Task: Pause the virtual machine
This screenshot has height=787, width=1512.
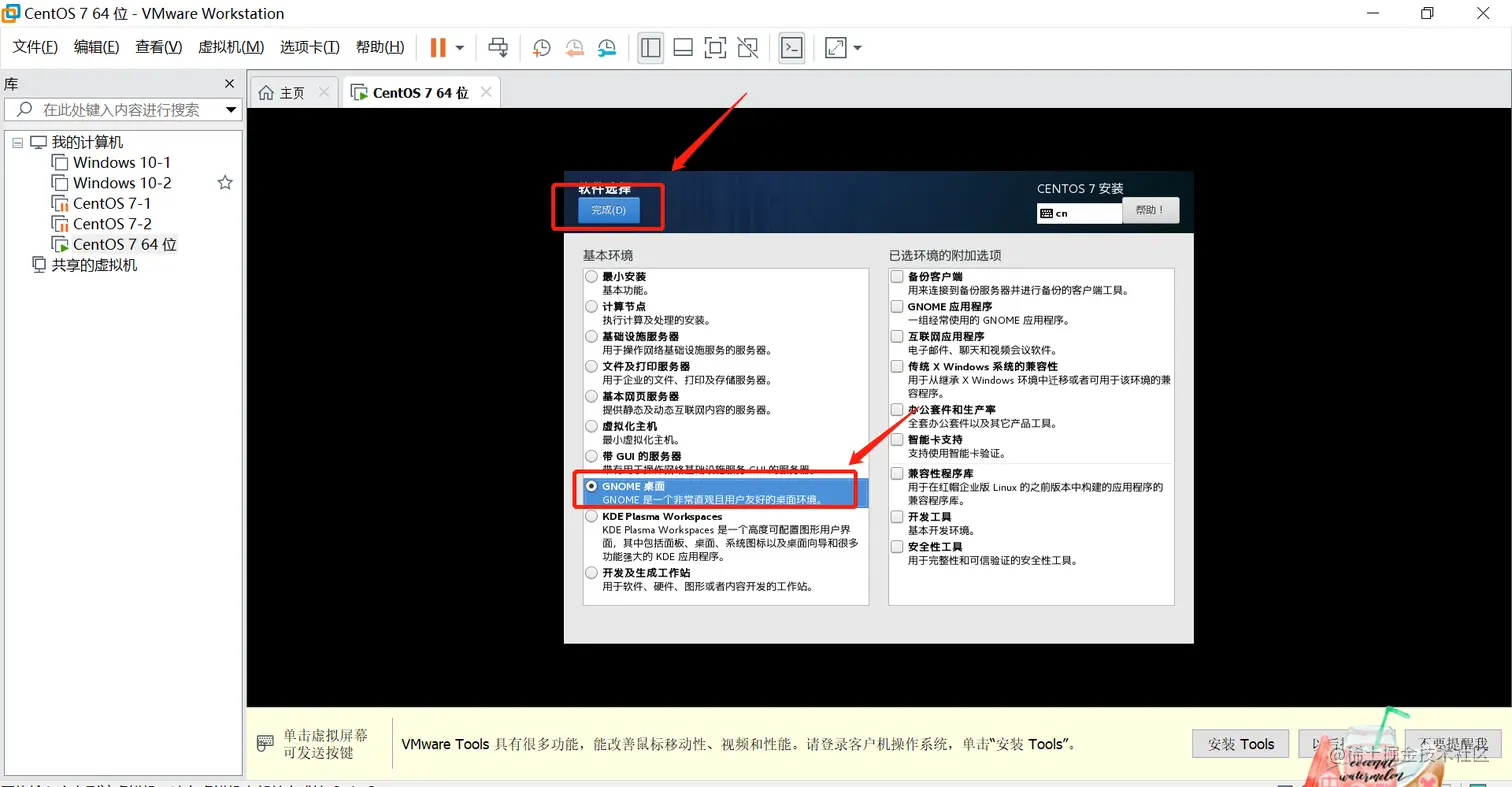Action: pyautogui.click(x=438, y=47)
